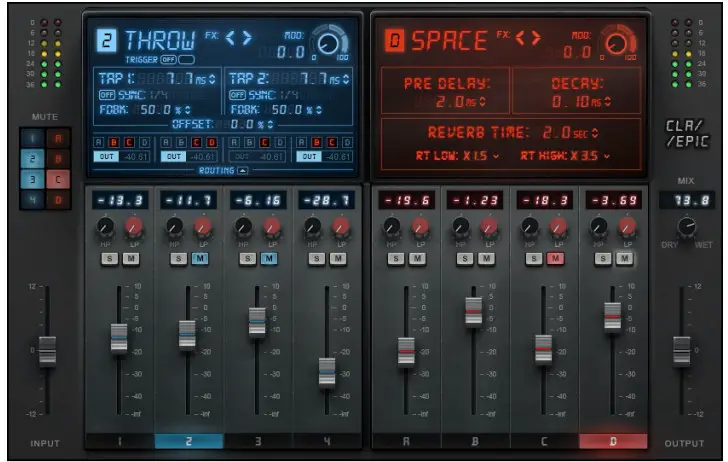The width and height of the screenshot is (728, 462).
Task: Toggle mute C in the MUTE grid
Action: point(58,179)
